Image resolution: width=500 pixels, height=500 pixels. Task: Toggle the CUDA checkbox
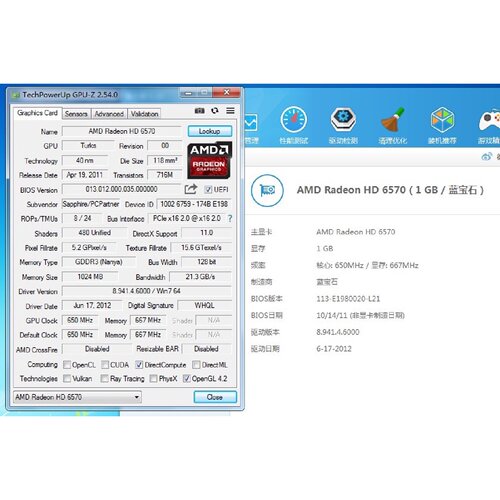click(105, 365)
